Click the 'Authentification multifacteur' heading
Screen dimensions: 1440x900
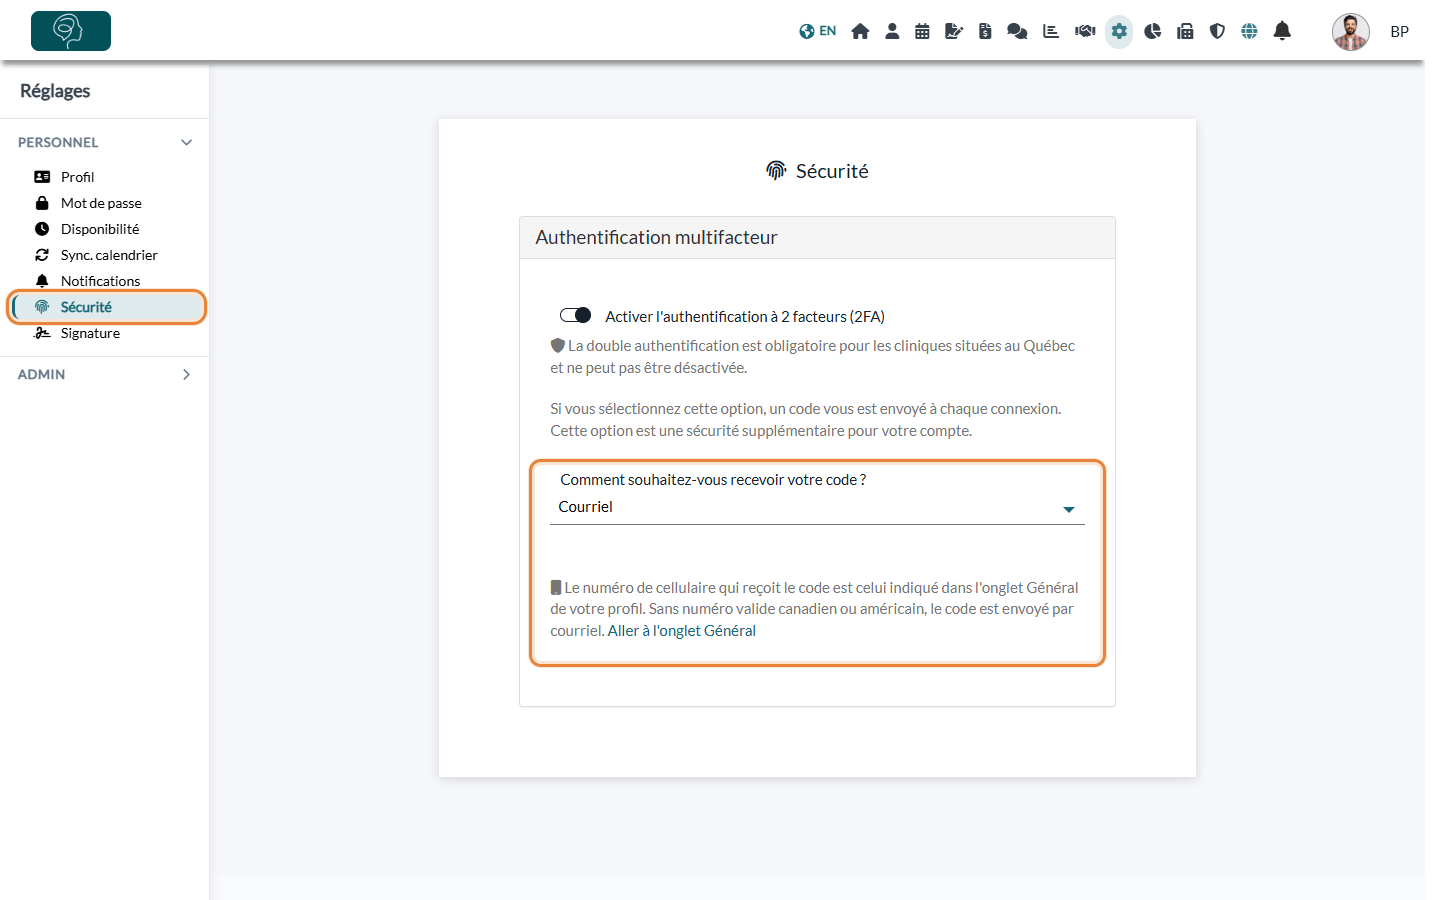pyautogui.click(x=656, y=238)
